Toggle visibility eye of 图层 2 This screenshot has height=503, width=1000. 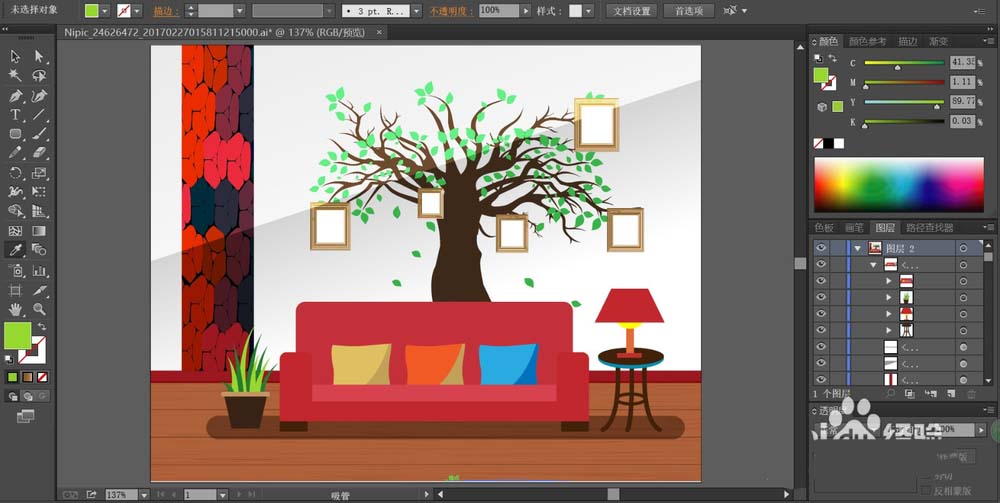pos(821,248)
